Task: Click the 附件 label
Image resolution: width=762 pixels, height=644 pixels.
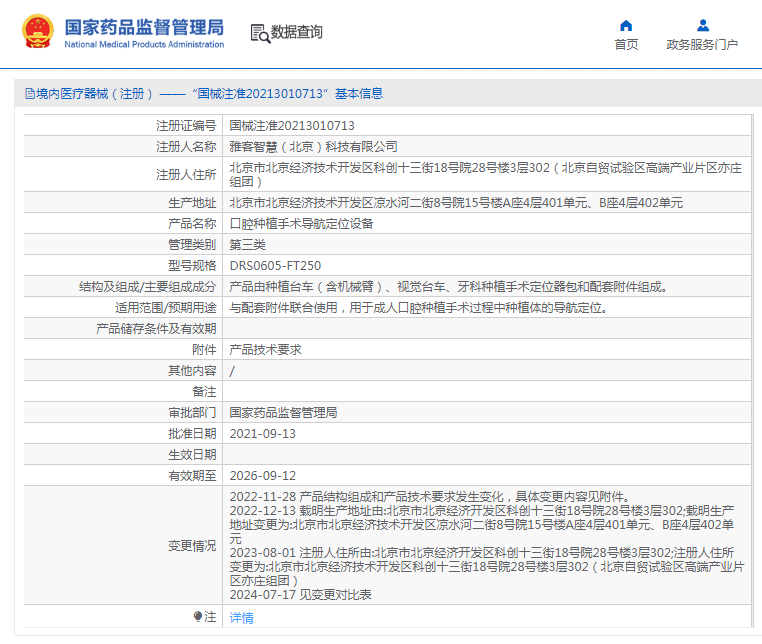Action: (204, 349)
